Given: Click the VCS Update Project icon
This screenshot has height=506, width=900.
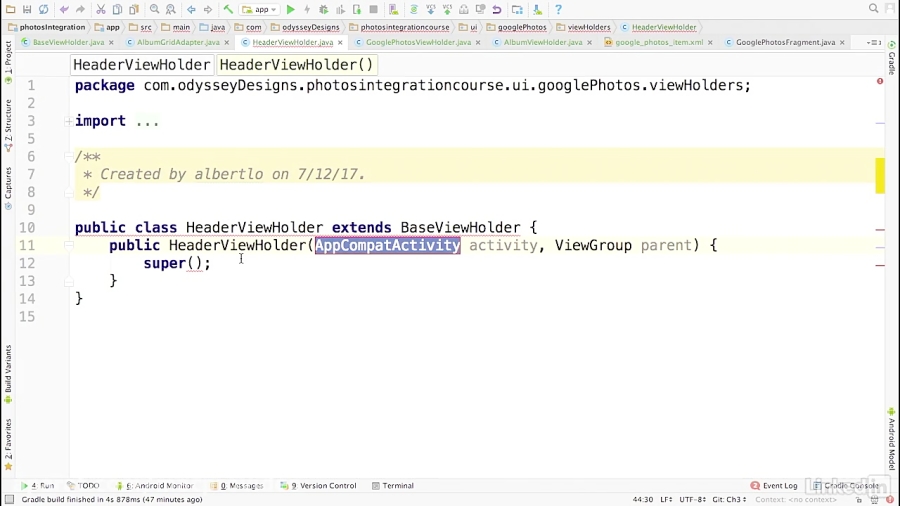Looking at the screenshot, I should [430, 9].
